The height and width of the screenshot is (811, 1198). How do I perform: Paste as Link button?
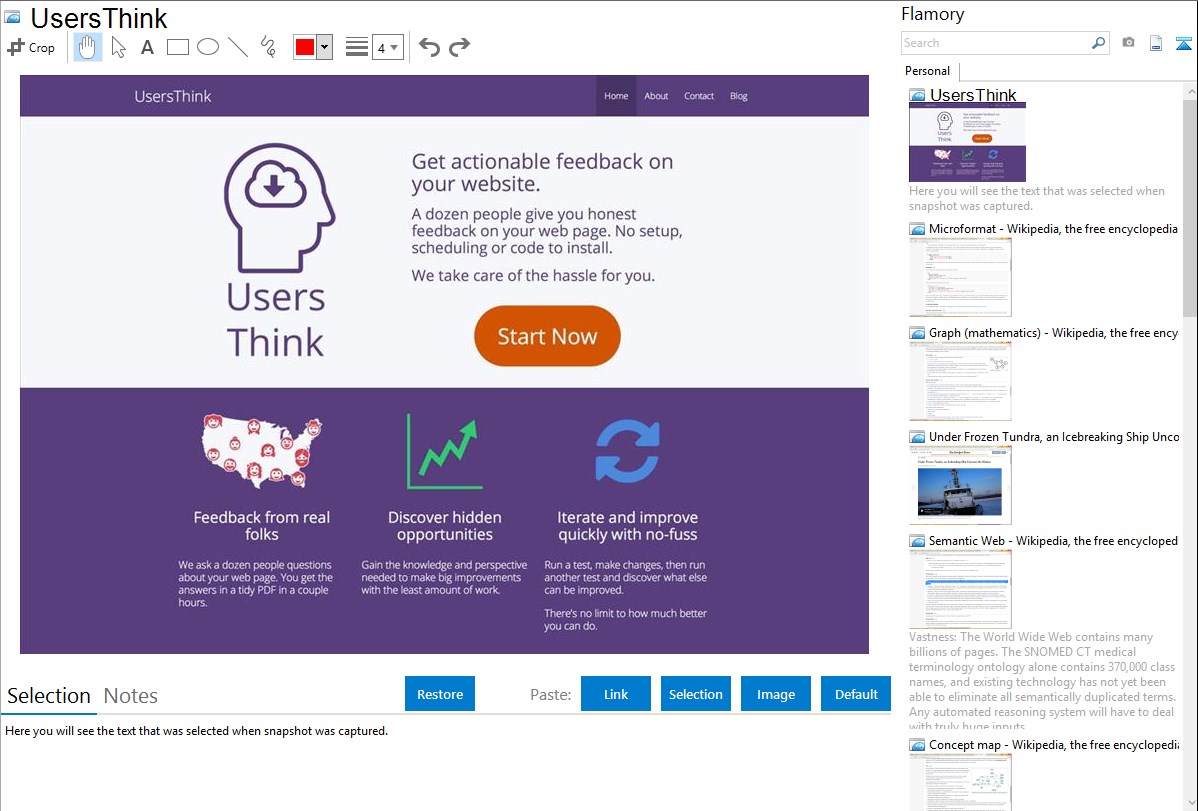tap(616, 694)
